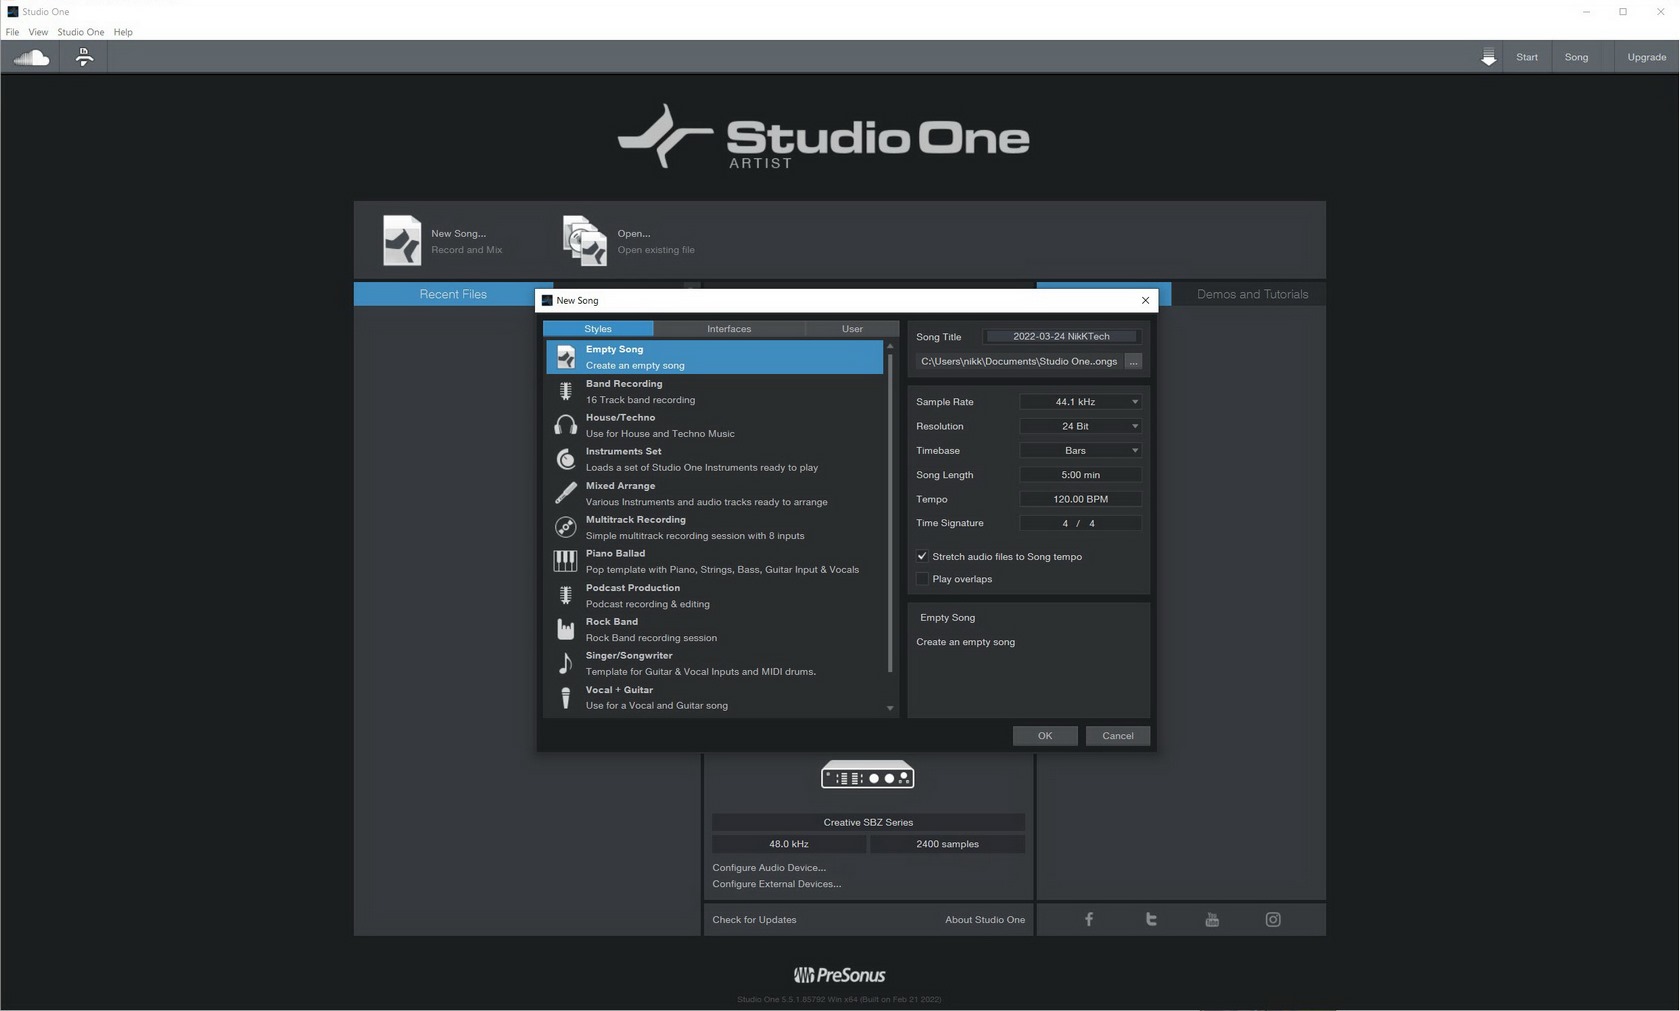Select the Piano Ballad keyboard icon
The height and width of the screenshot is (1011, 1680).
566,561
